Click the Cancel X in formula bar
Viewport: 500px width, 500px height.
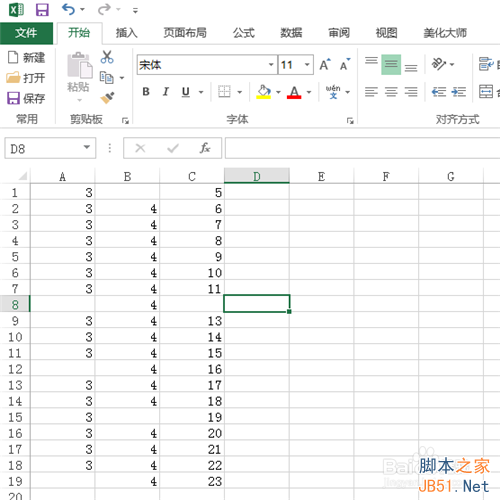pos(140,148)
